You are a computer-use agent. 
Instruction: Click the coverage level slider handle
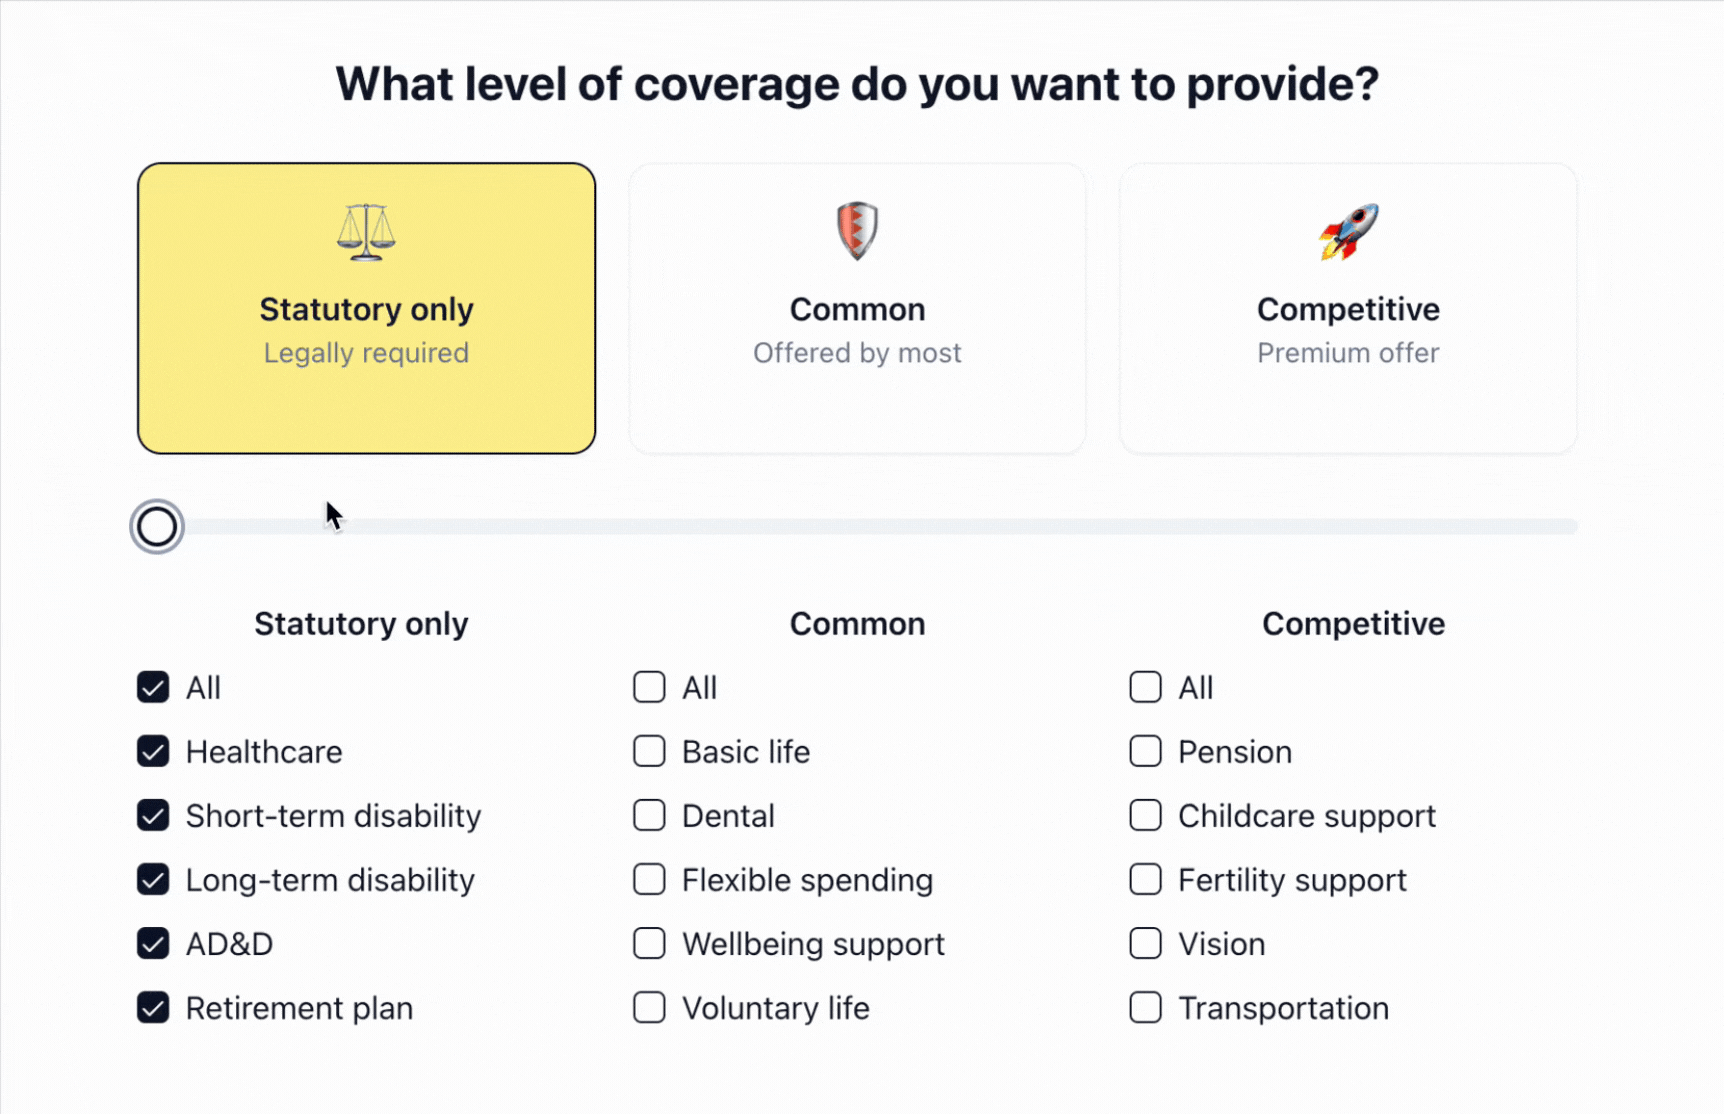(157, 527)
